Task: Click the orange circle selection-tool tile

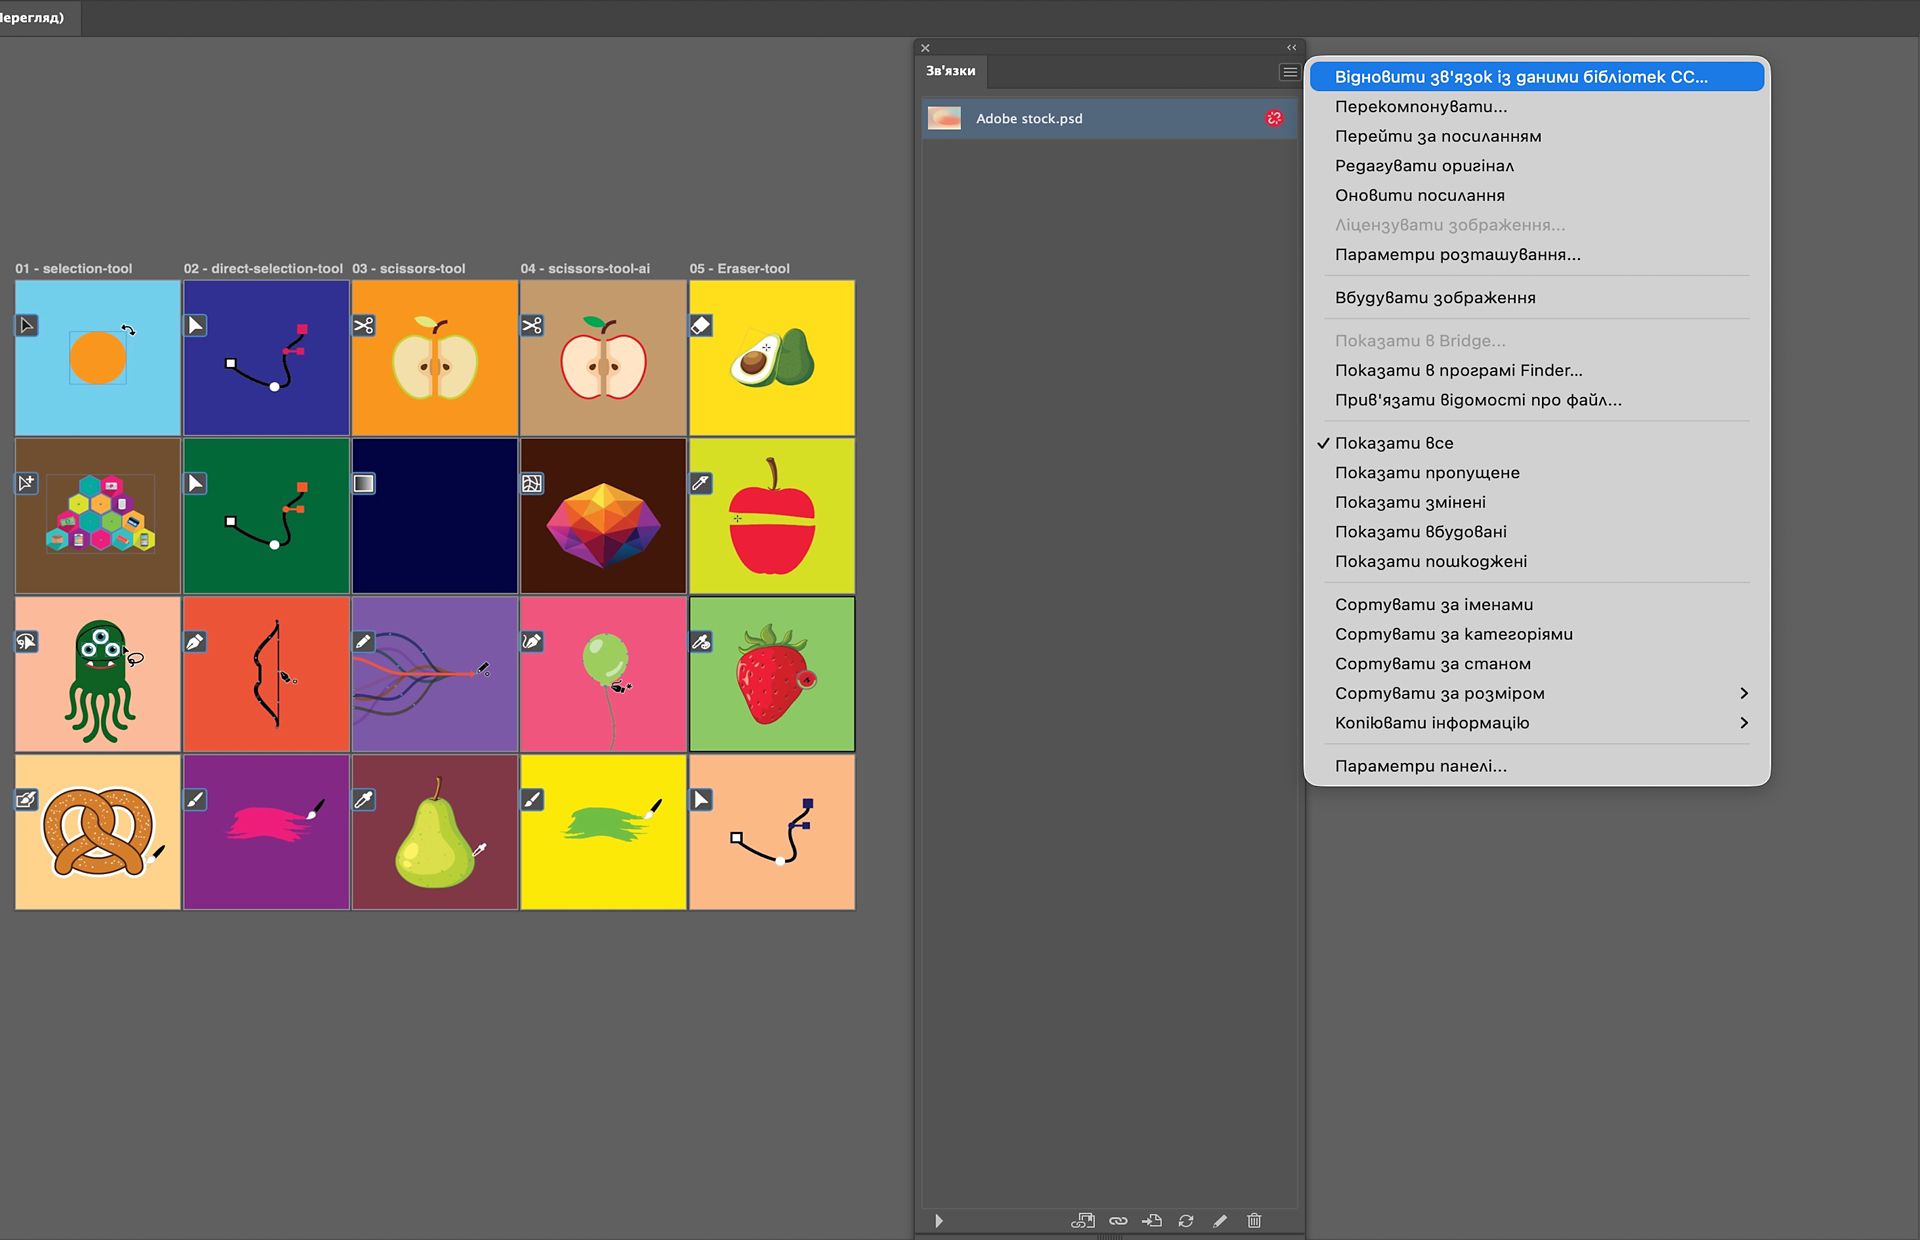Action: [98, 358]
